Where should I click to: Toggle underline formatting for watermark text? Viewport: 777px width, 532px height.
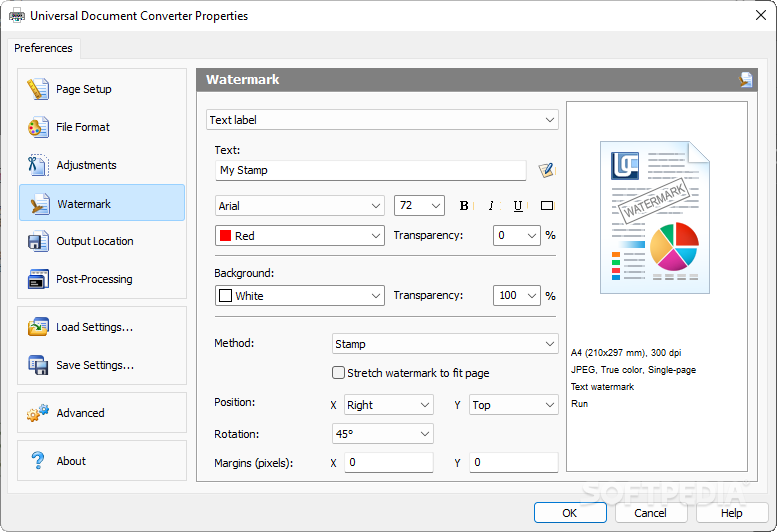coord(518,206)
